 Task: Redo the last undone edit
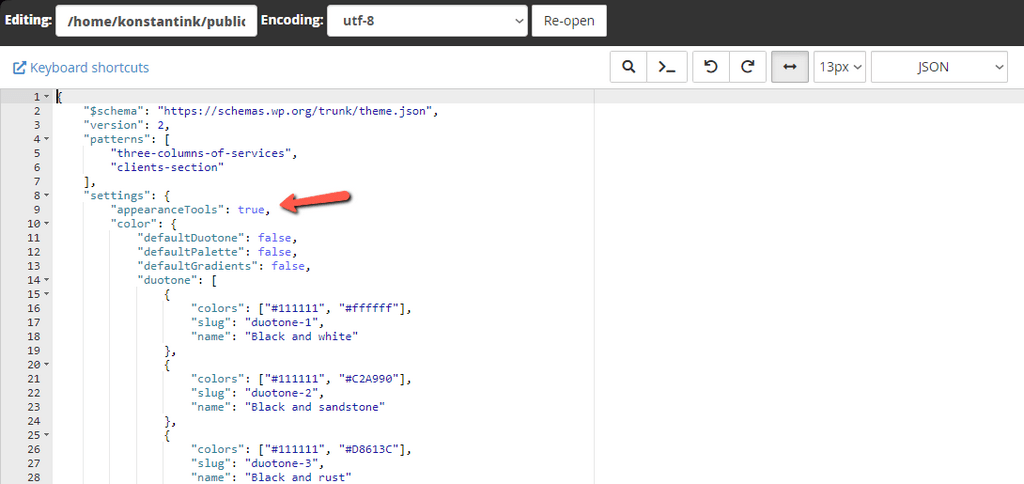tap(746, 67)
